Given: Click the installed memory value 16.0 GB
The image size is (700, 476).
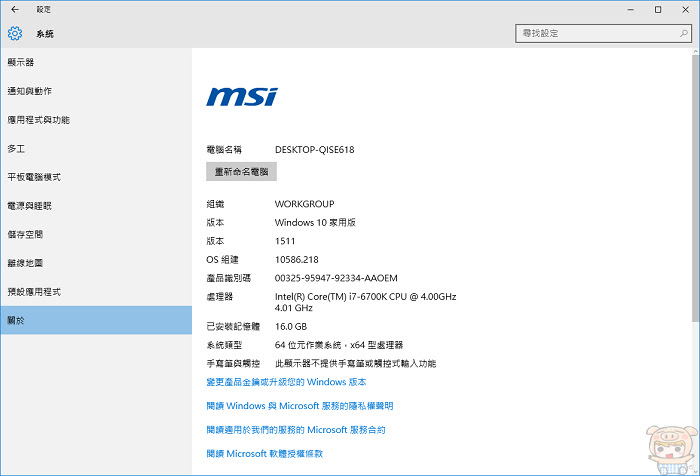Looking at the screenshot, I should [x=291, y=326].
